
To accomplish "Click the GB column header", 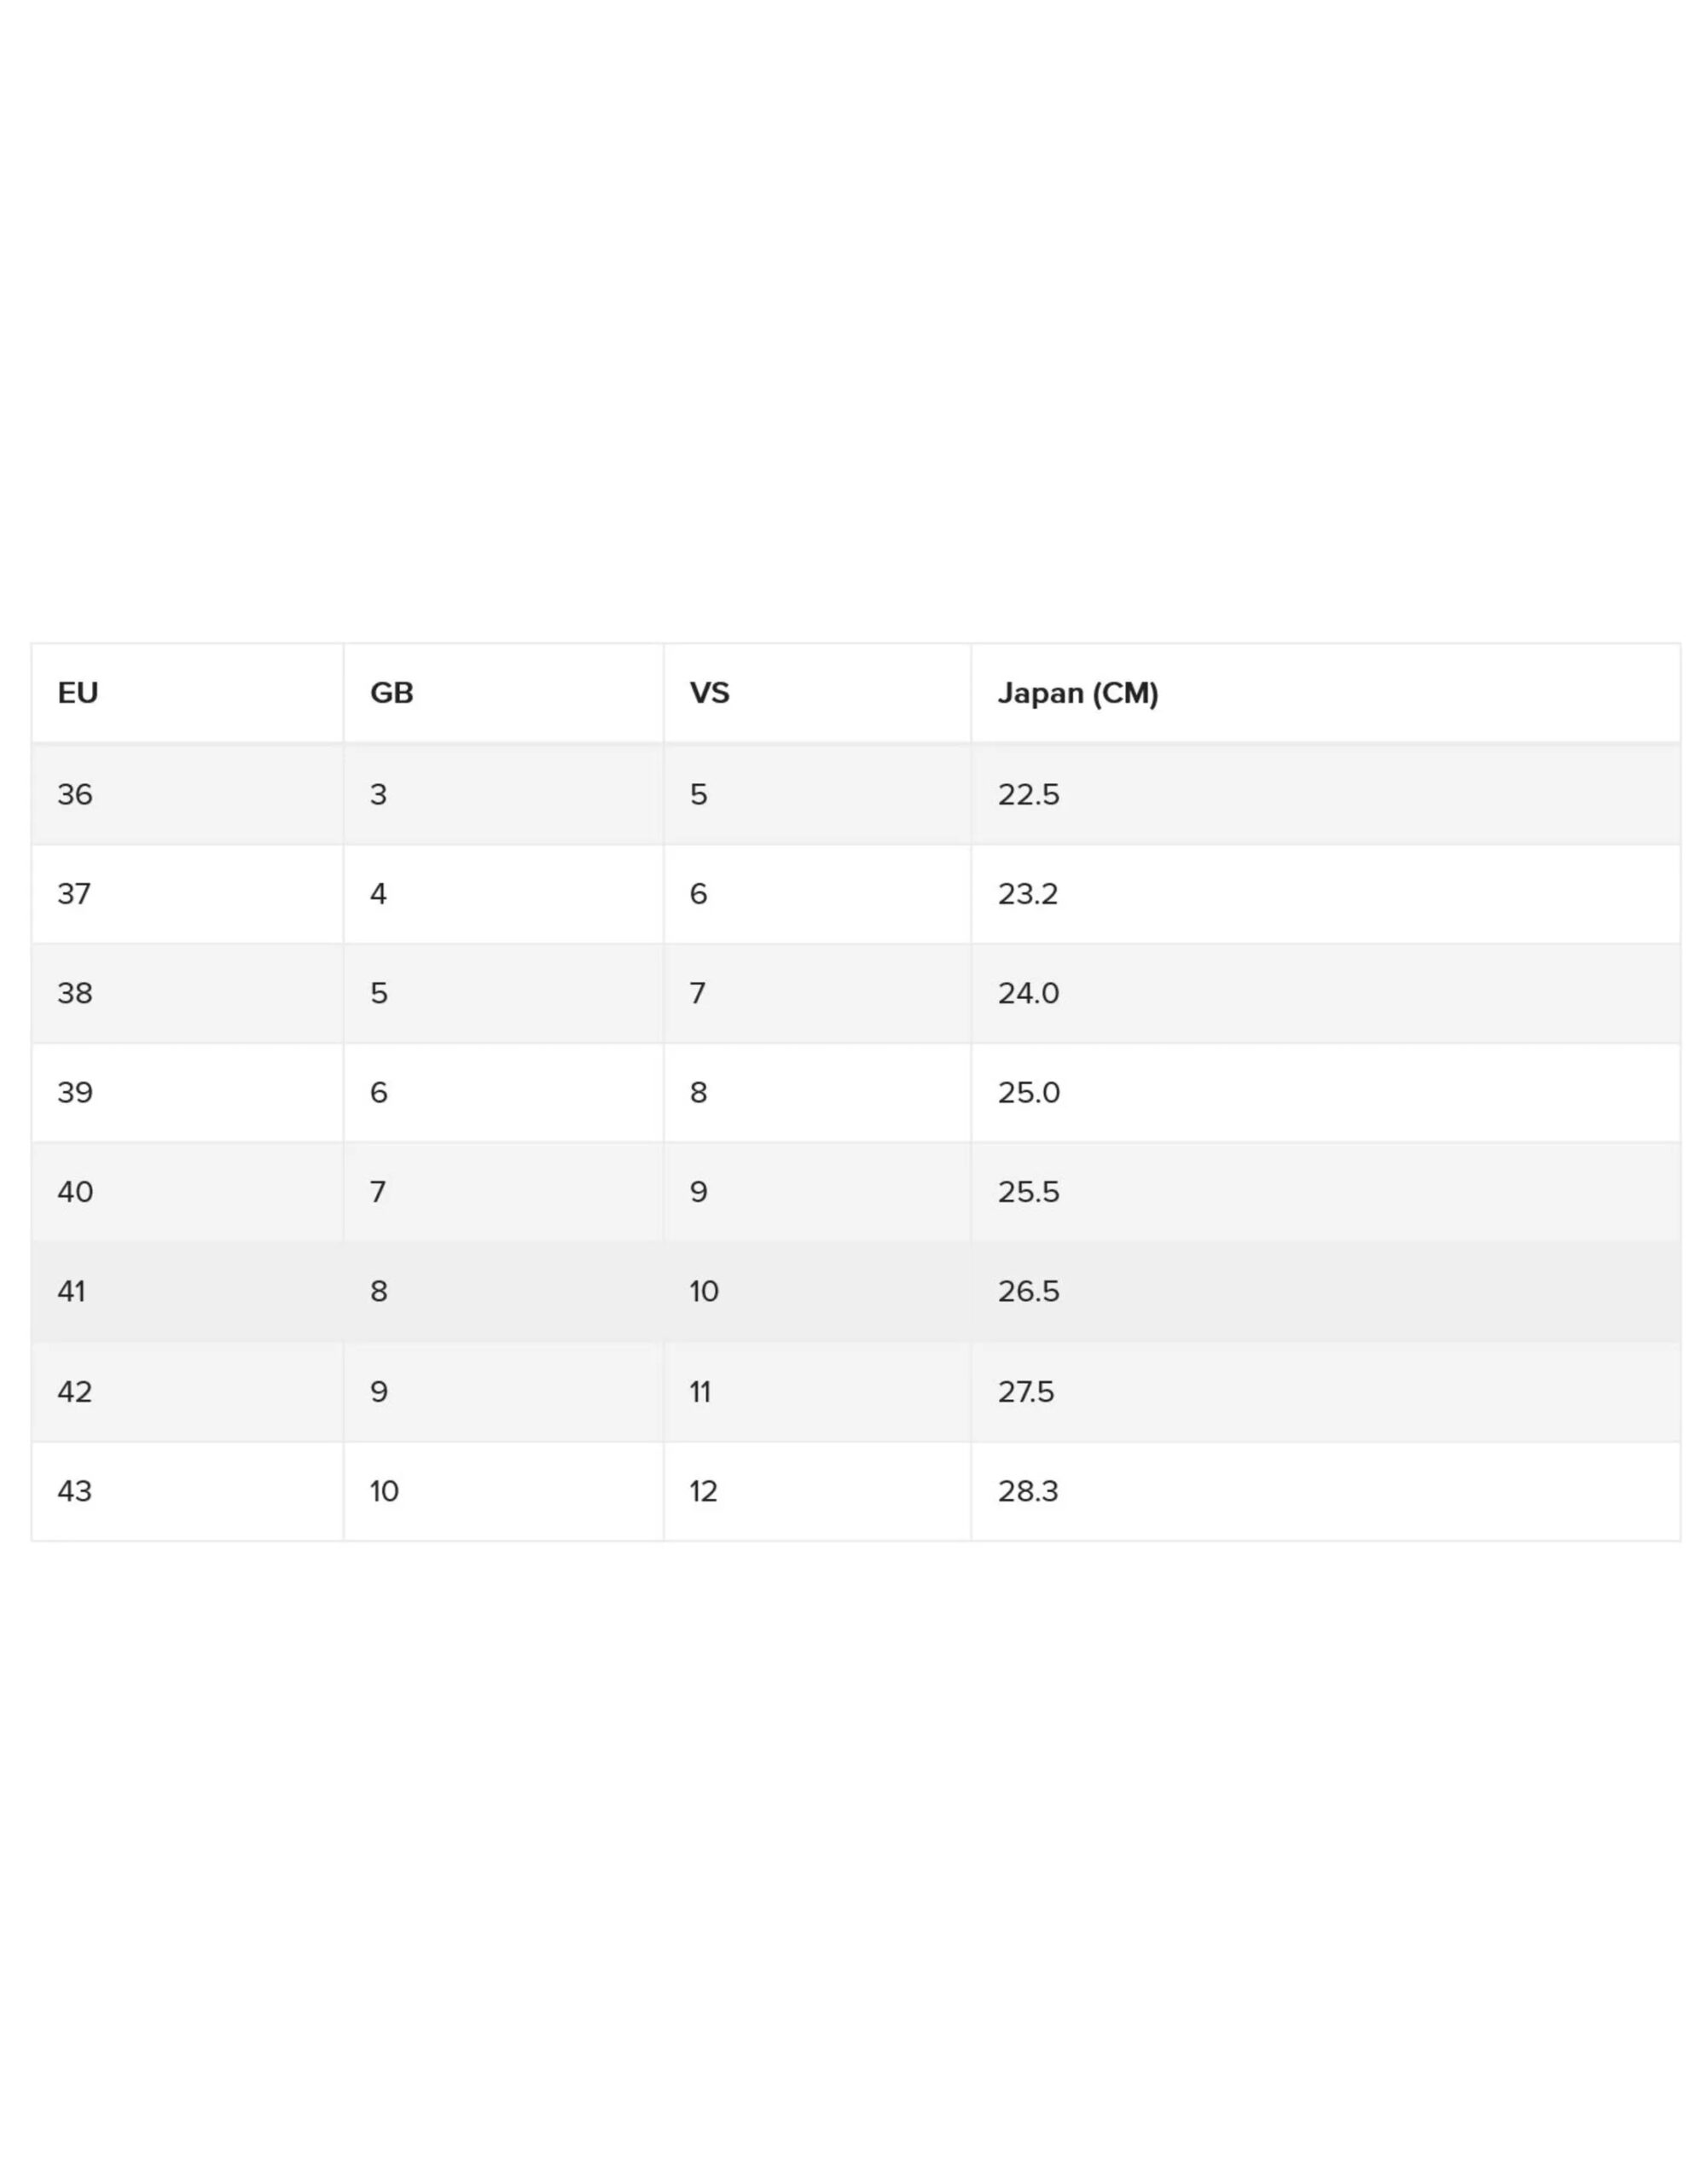I will coord(503,693).
